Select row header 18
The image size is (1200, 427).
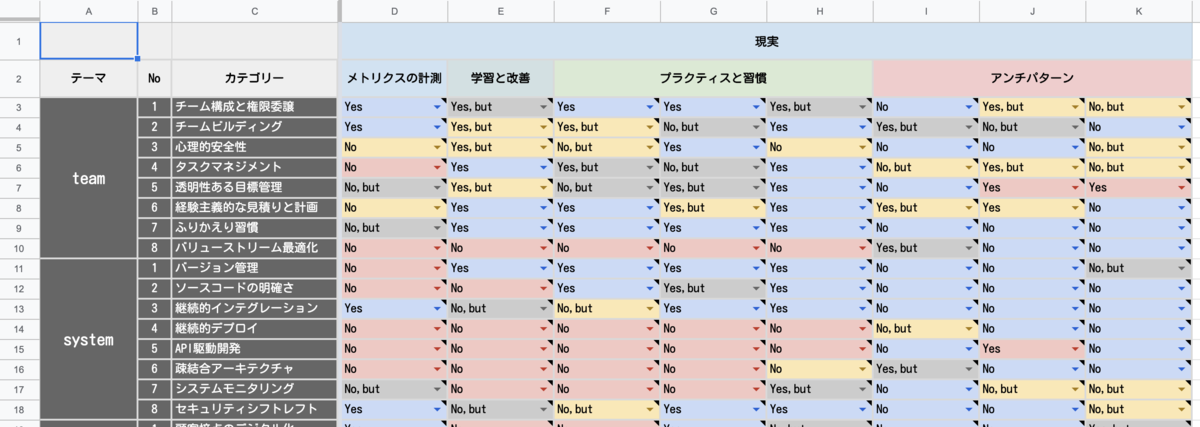(x=19, y=408)
